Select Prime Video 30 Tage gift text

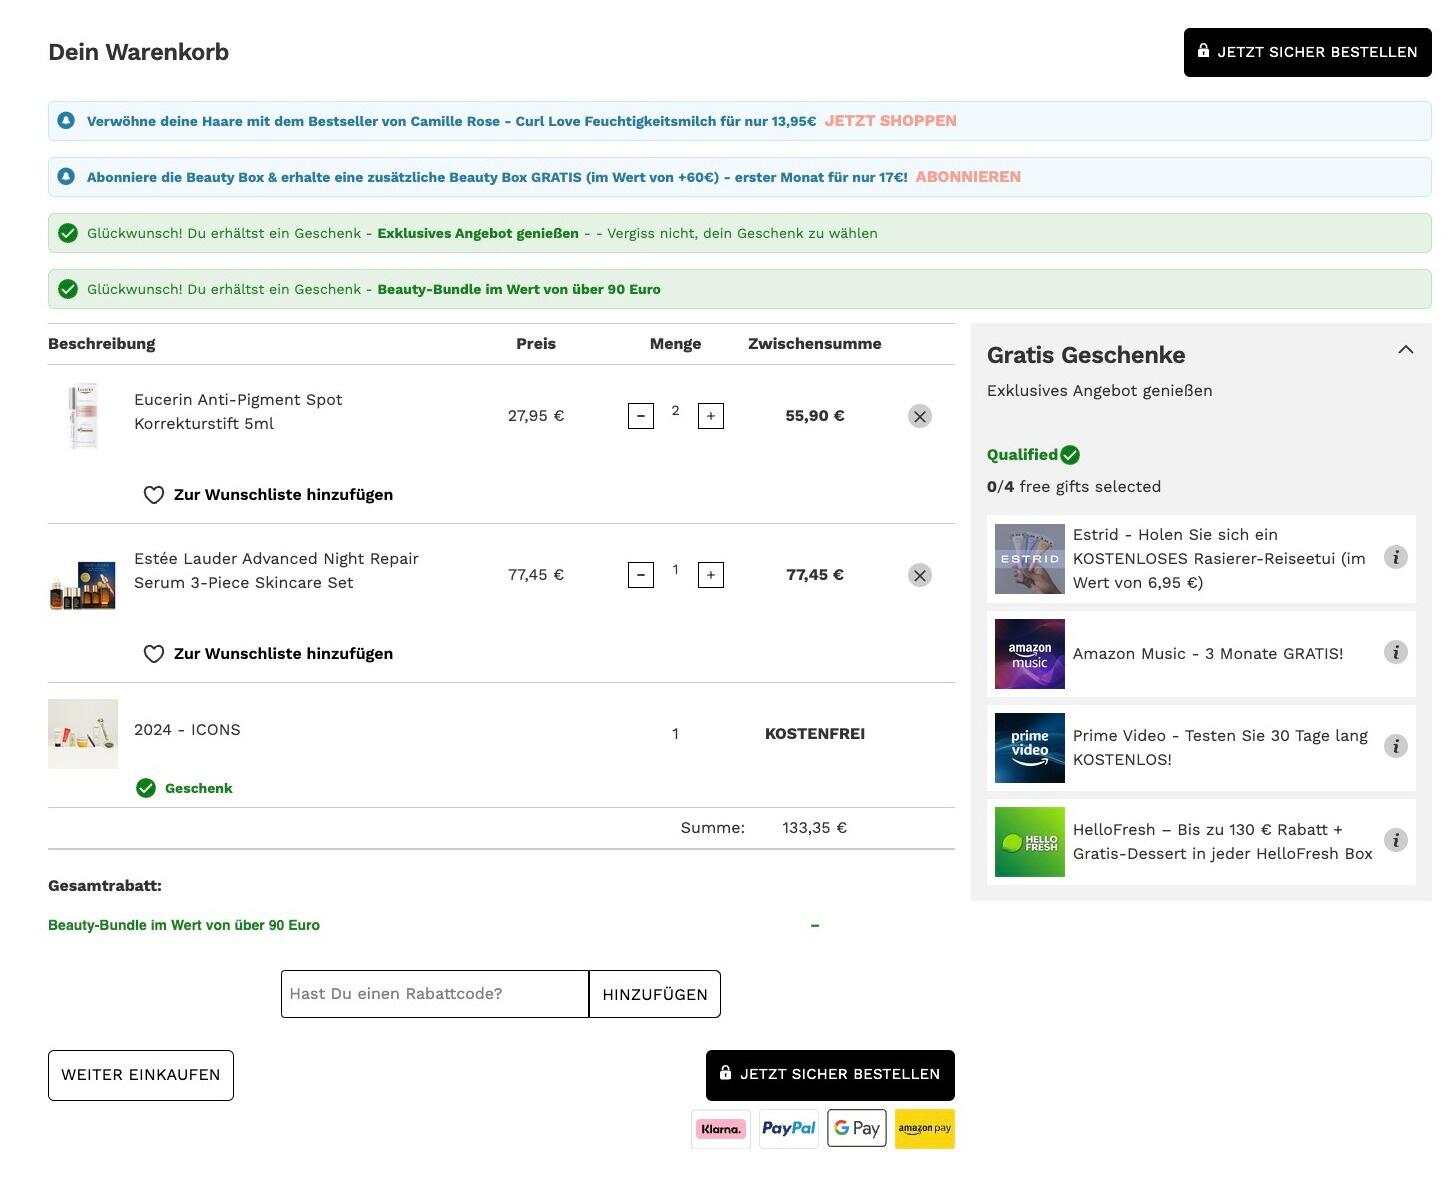point(1220,748)
